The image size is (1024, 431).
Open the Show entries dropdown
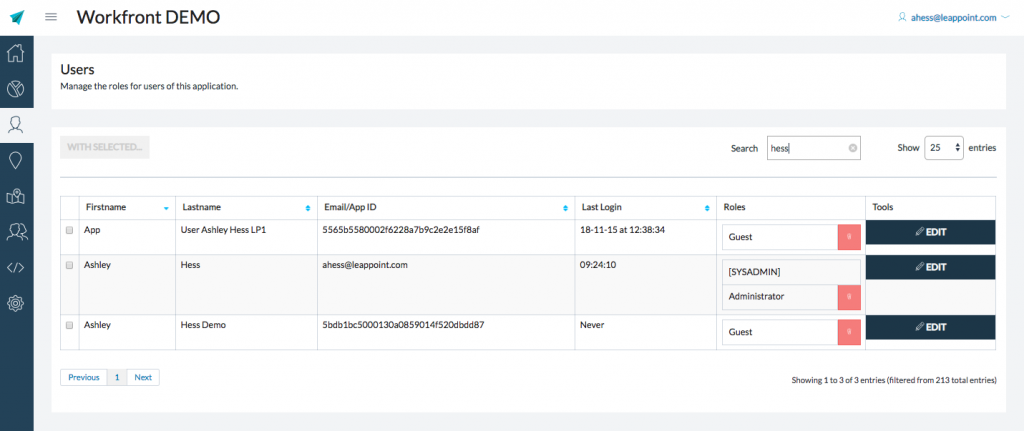pyautogui.click(x=943, y=147)
